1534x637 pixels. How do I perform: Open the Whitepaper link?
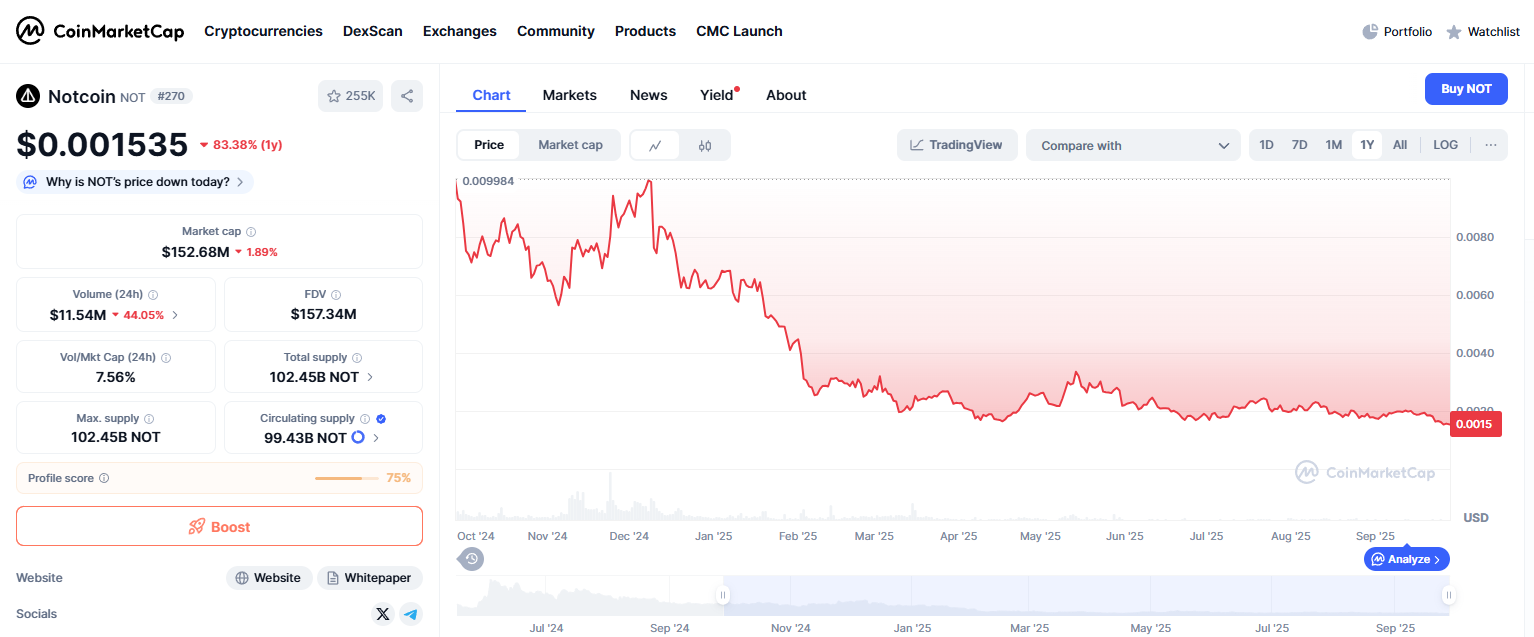tap(370, 578)
